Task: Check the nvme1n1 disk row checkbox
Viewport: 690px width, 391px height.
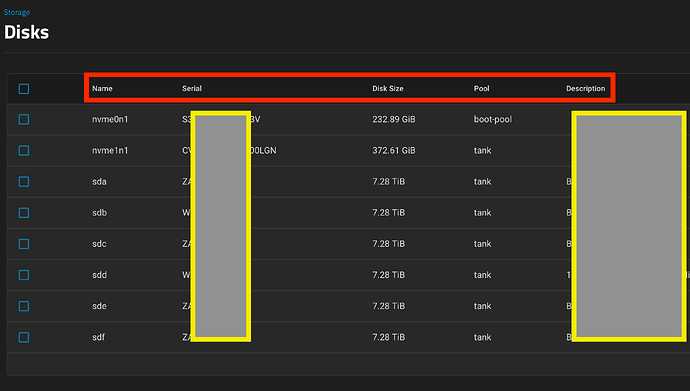Action: (24, 150)
